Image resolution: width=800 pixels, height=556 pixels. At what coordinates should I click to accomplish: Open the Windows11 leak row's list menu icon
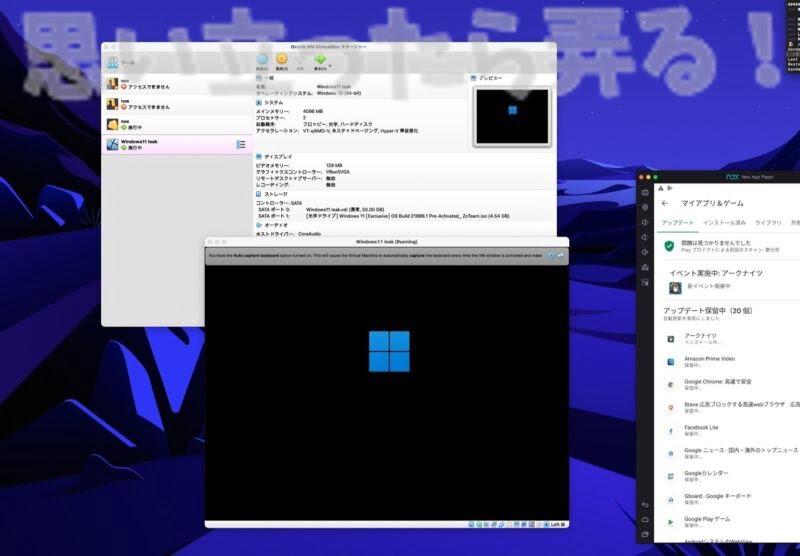241,145
